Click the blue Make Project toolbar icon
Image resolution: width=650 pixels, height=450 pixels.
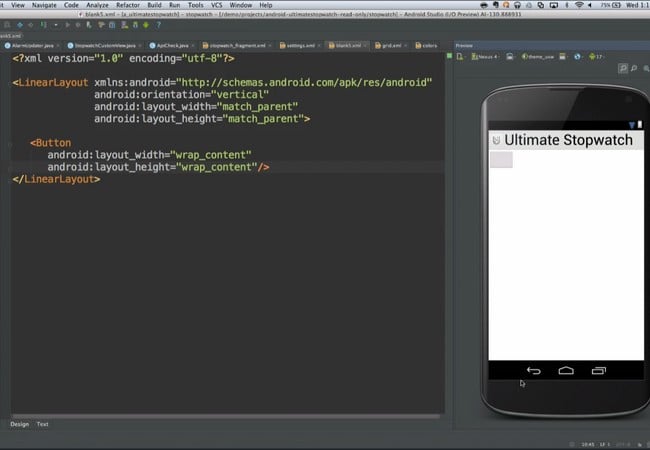(19, 25)
